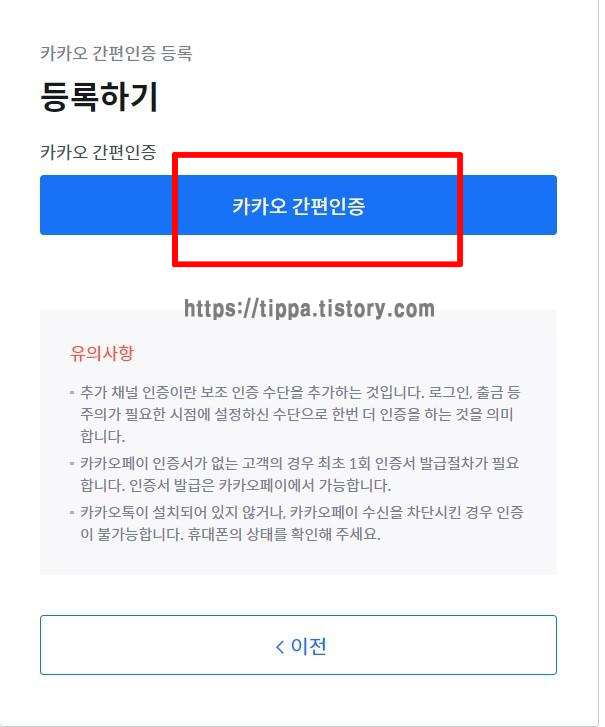Click the sentence 인증서 발급은 카카오페이에서 가능합니다

pyautogui.click(x=260, y=485)
